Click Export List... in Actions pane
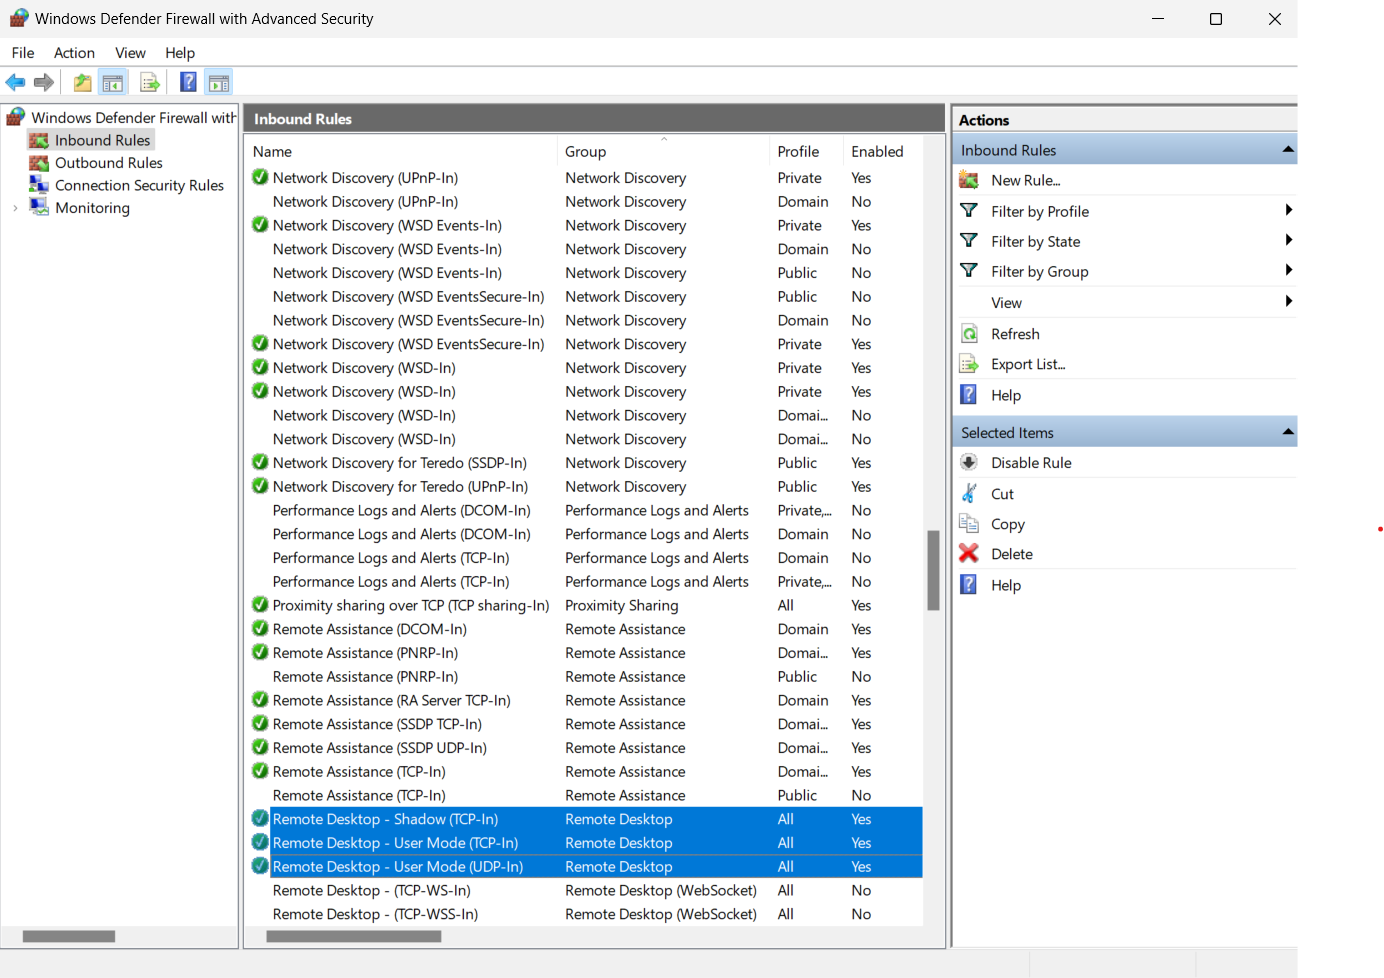Screen dimensions: 1384x978 coord(1028,364)
